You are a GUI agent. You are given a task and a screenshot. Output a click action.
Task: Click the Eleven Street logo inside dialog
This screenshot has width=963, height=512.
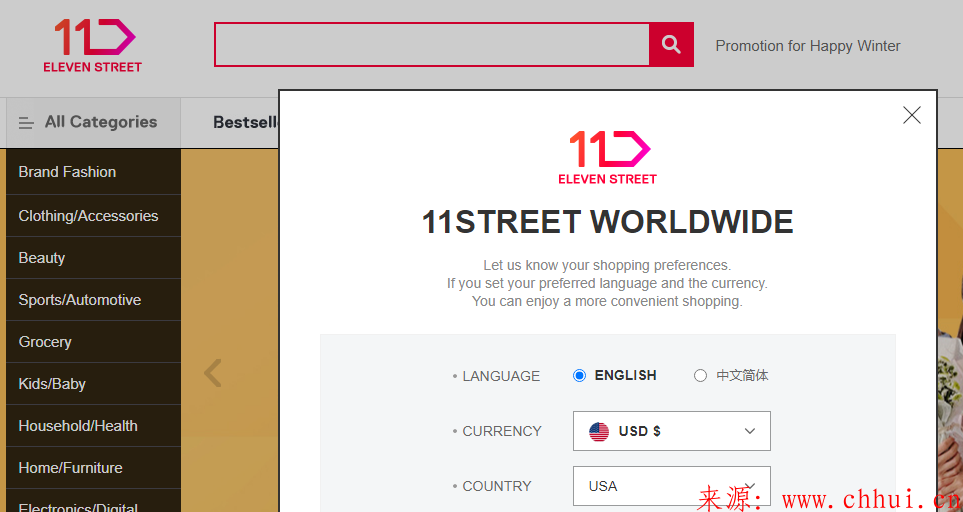[x=607, y=157]
